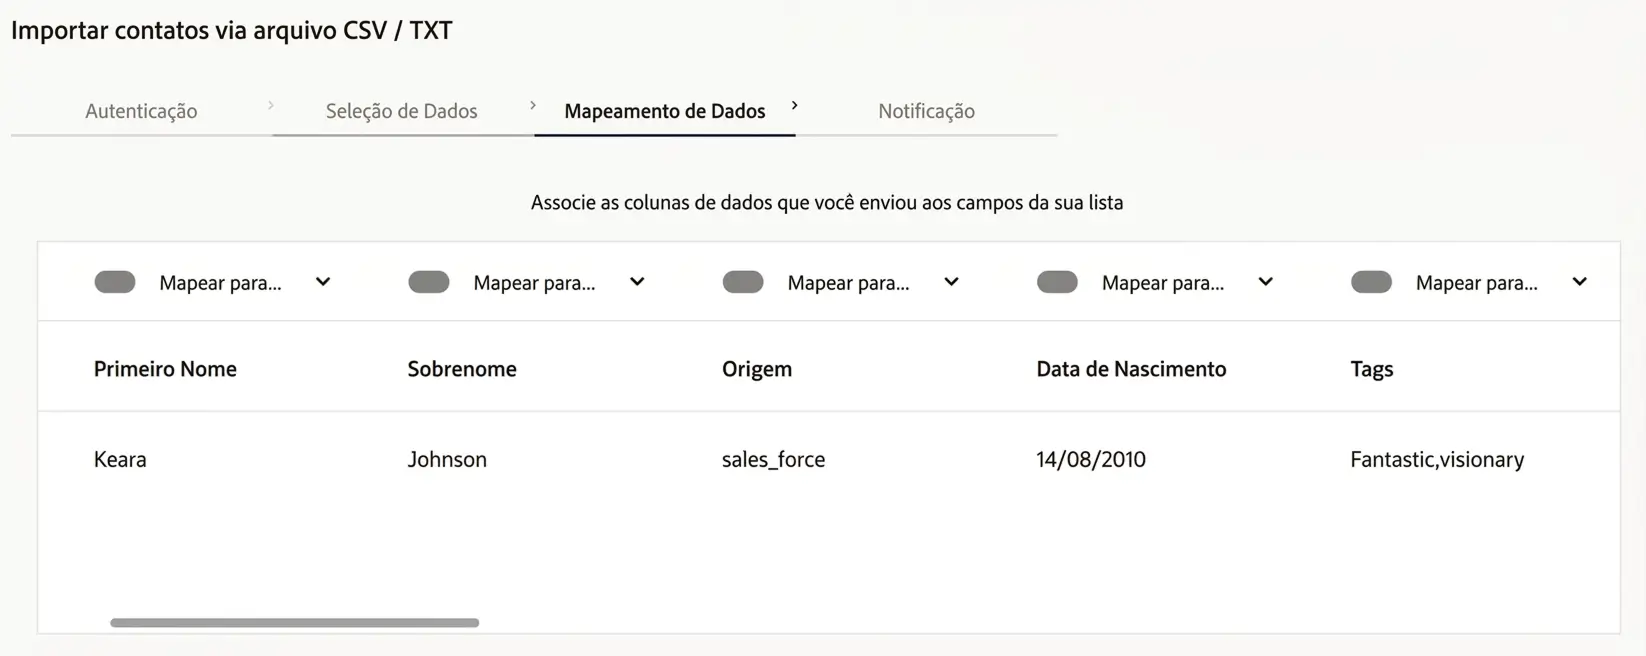
Task: Enable mapping switch above Tags column
Action: pyautogui.click(x=1371, y=282)
